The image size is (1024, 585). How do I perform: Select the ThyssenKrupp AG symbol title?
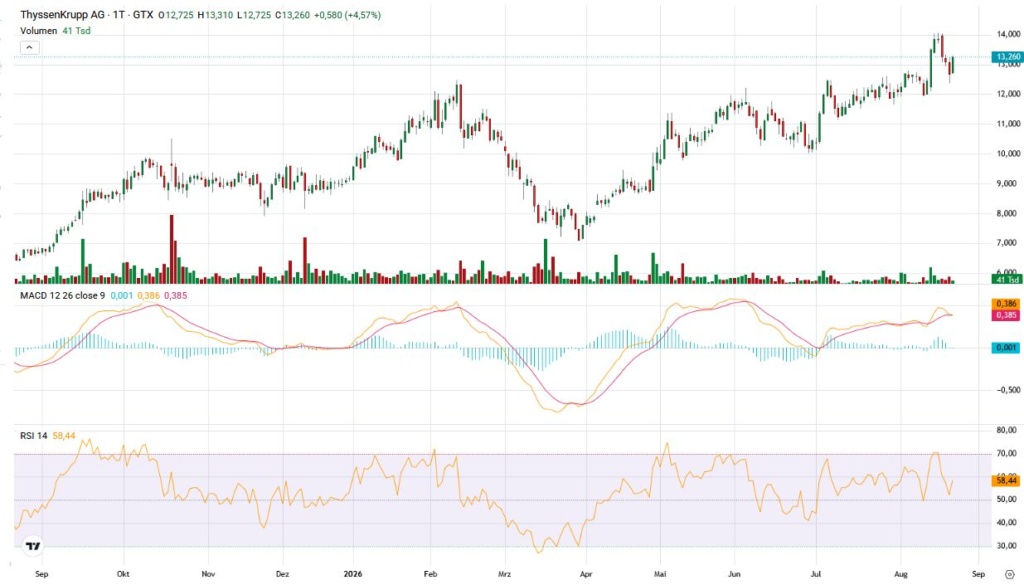coord(63,15)
